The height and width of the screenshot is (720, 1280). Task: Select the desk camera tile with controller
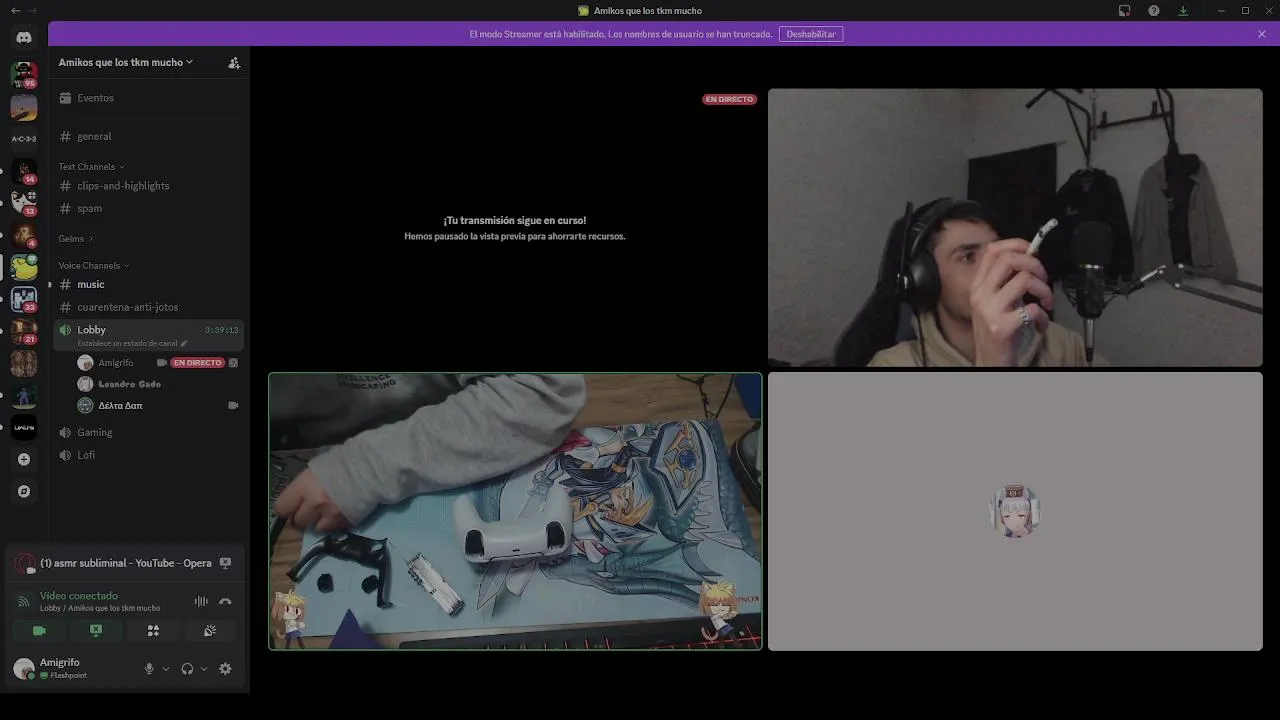pos(515,512)
